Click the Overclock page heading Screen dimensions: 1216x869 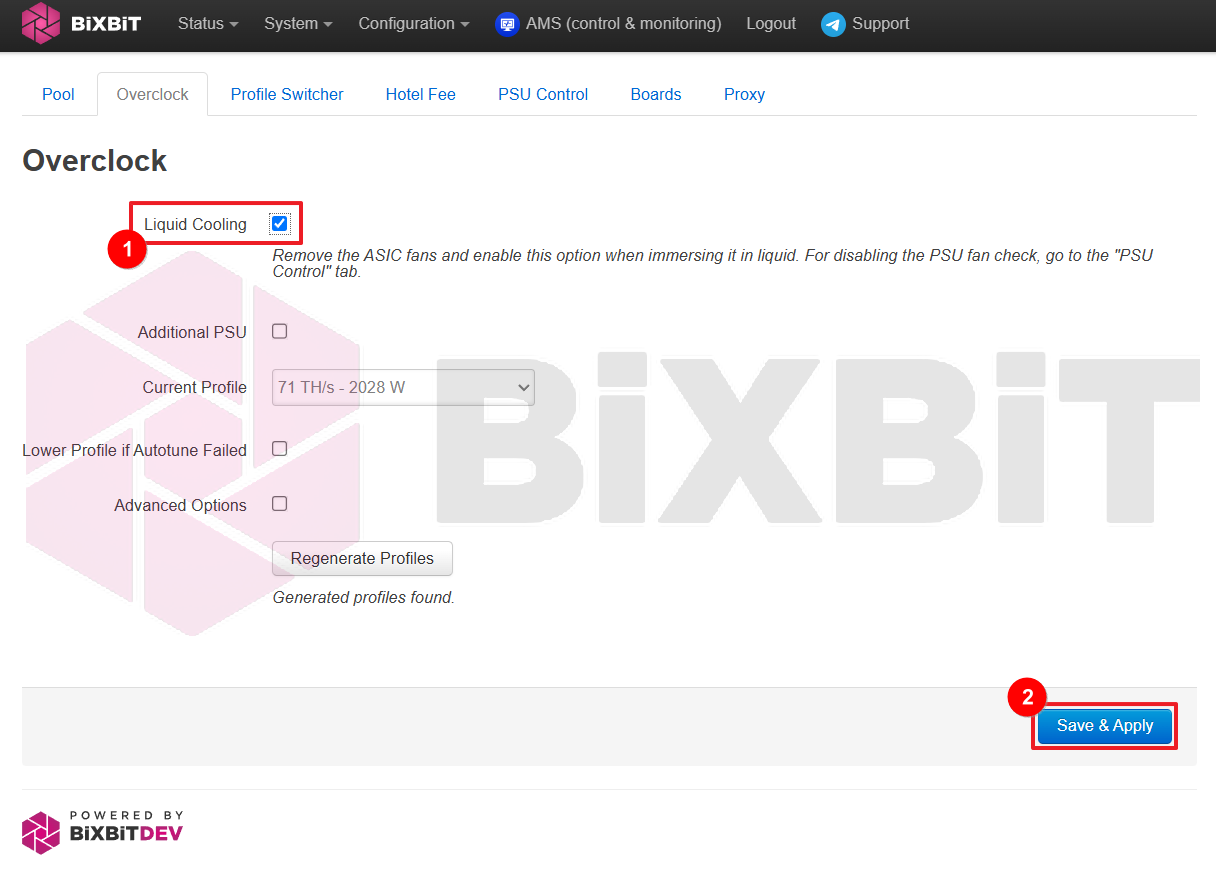click(95, 161)
